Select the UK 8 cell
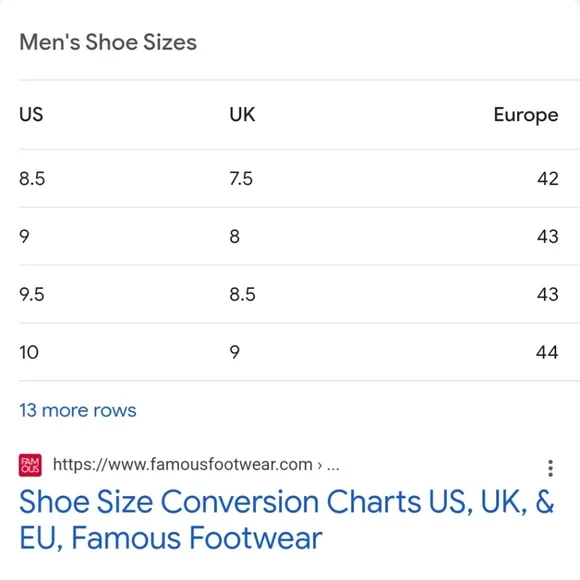The width and height of the screenshot is (580, 580). [x=235, y=236]
